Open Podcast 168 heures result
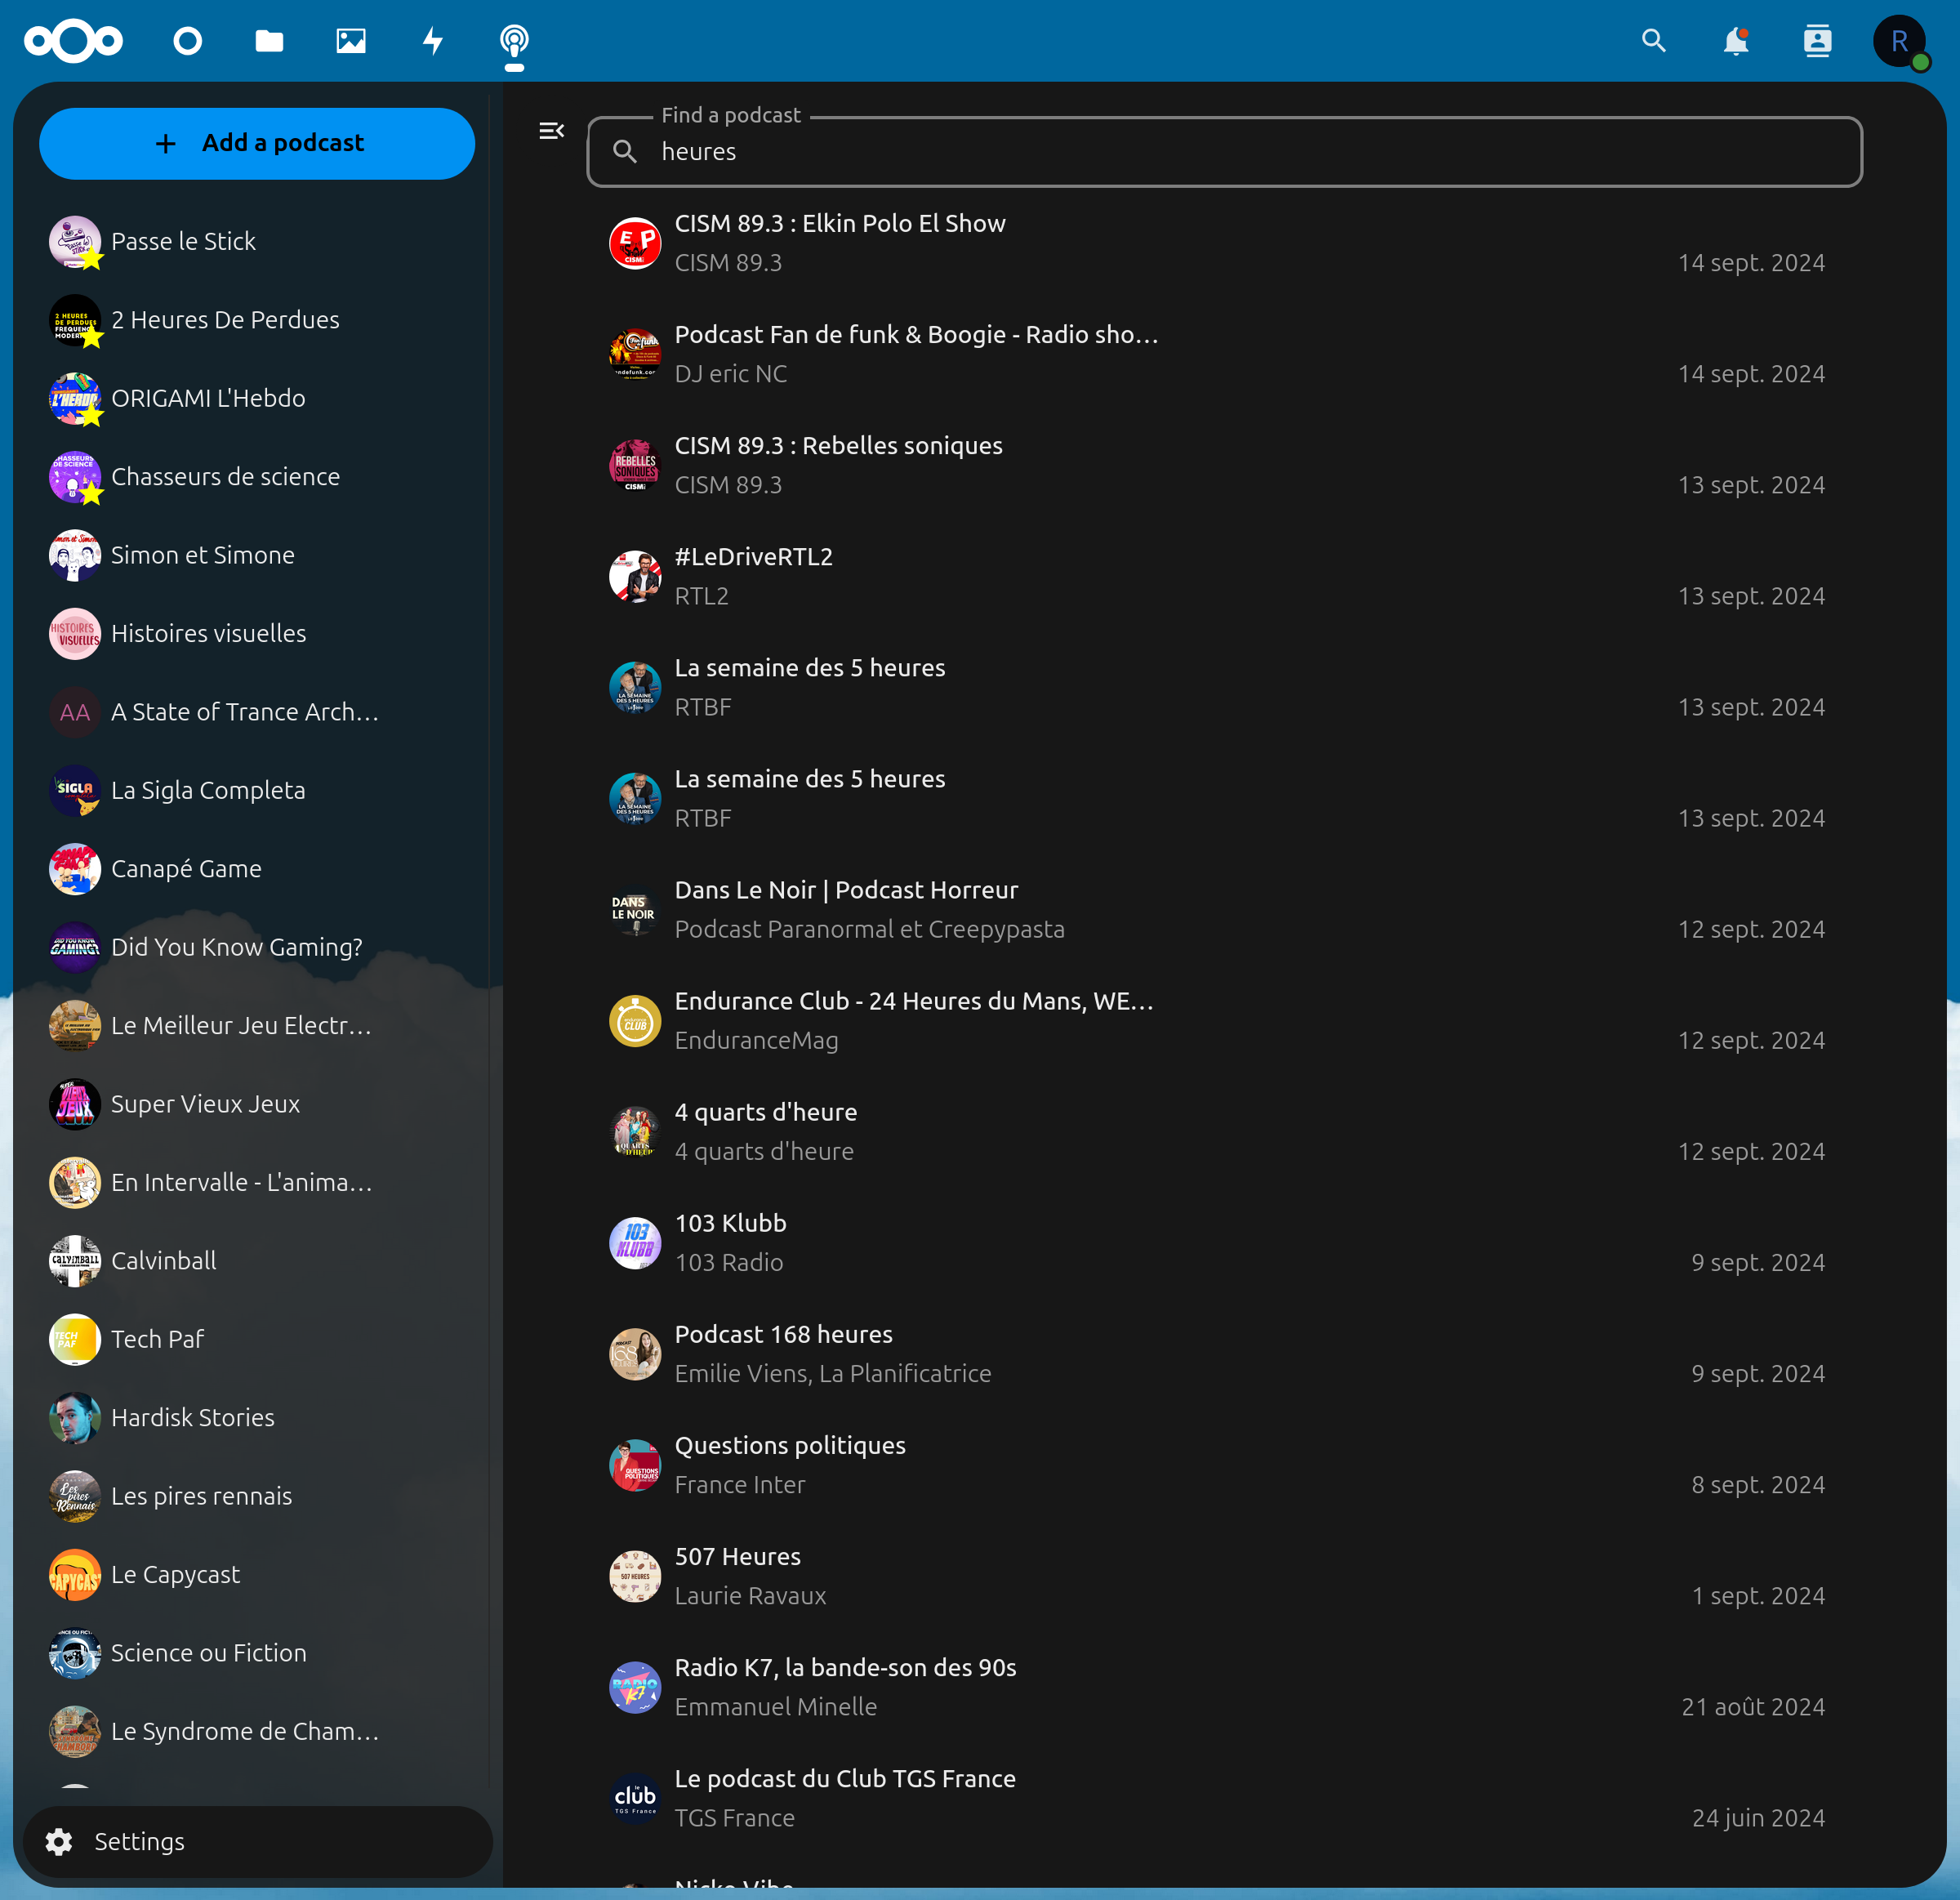The width and height of the screenshot is (1960, 1900). point(1224,1354)
